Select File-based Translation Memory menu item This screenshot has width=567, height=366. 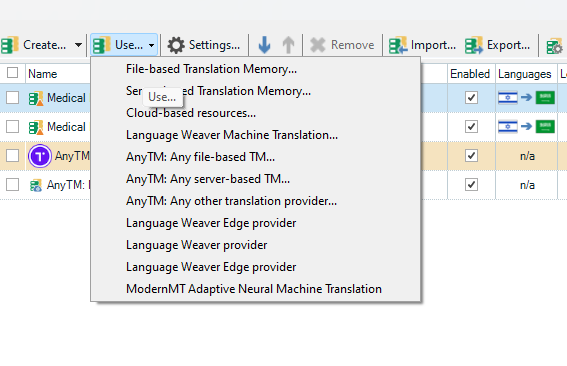tap(255, 69)
